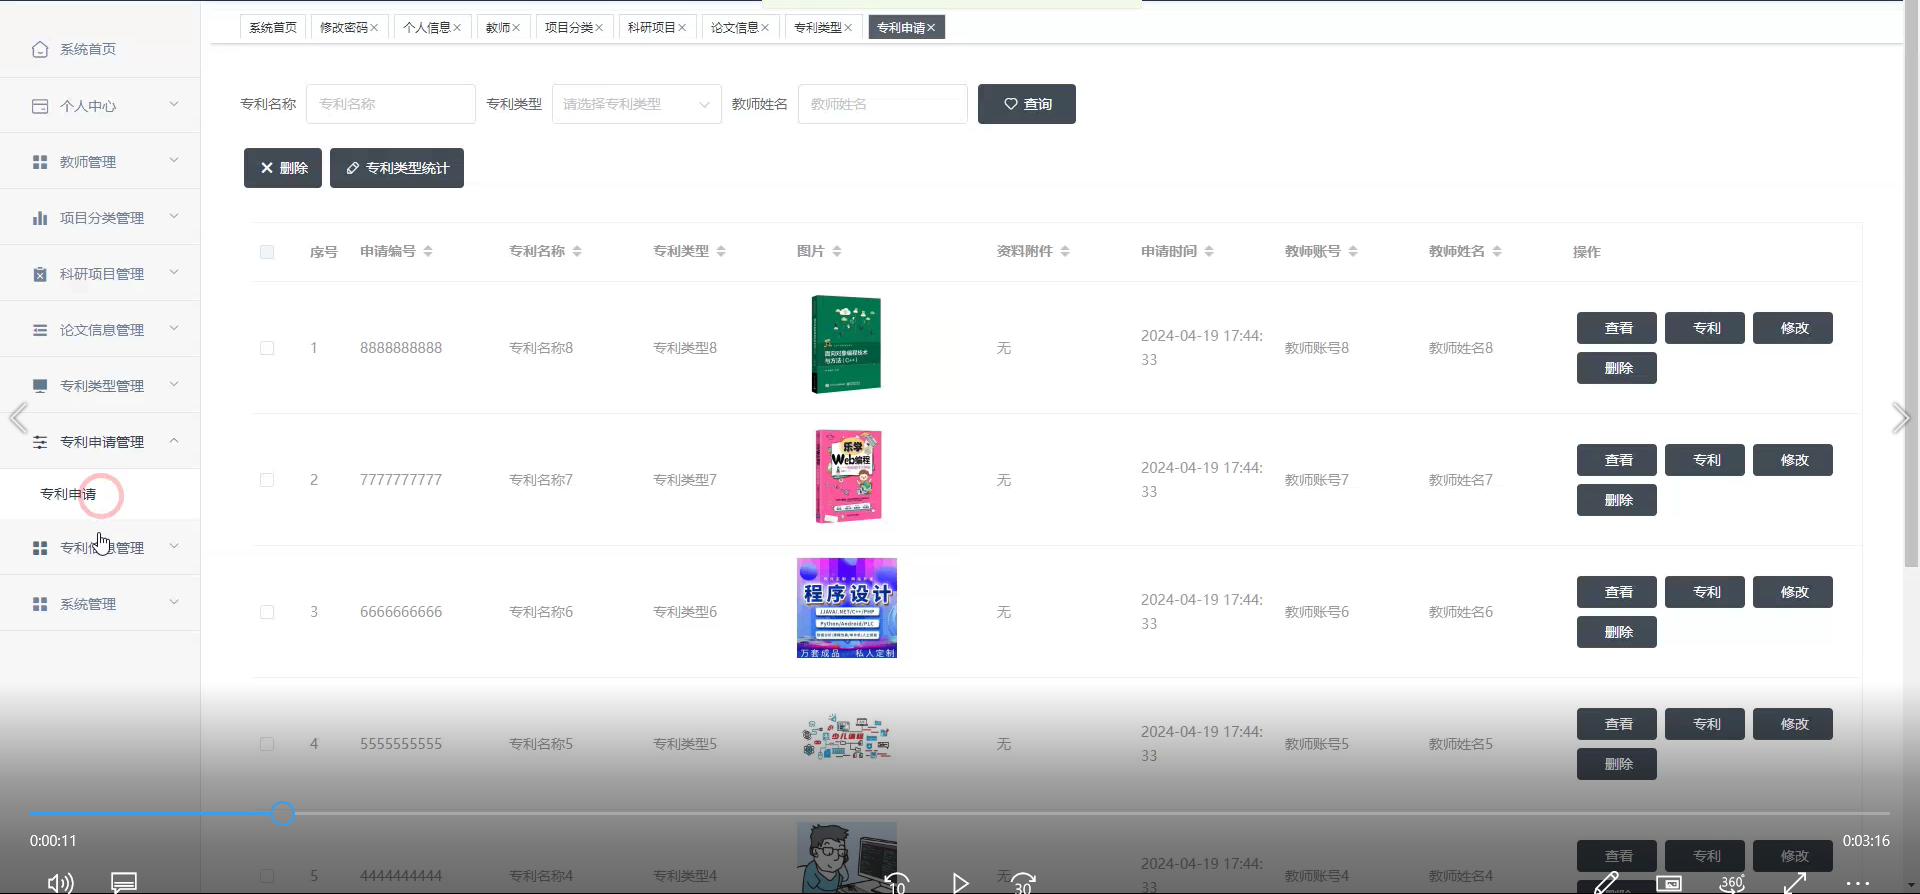Check the row 6666666666 checkbox
This screenshot has width=1920, height=894.
coord(267,612)
